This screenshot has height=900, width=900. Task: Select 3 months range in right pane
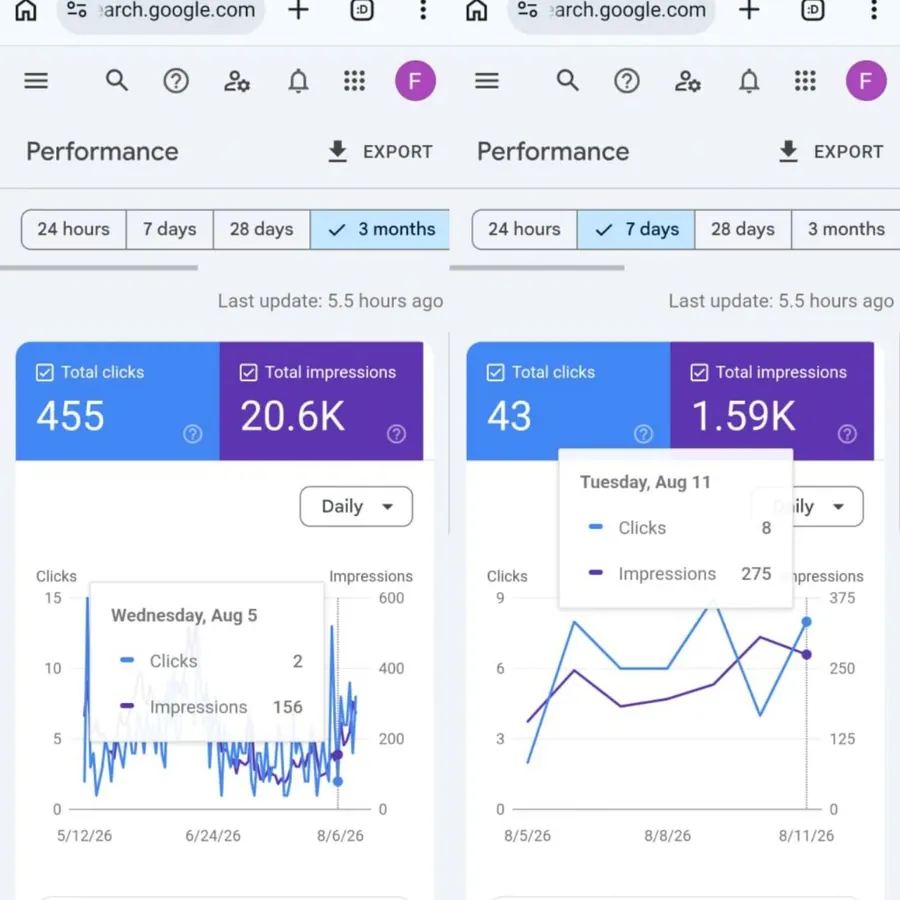(x=846, y=229)
